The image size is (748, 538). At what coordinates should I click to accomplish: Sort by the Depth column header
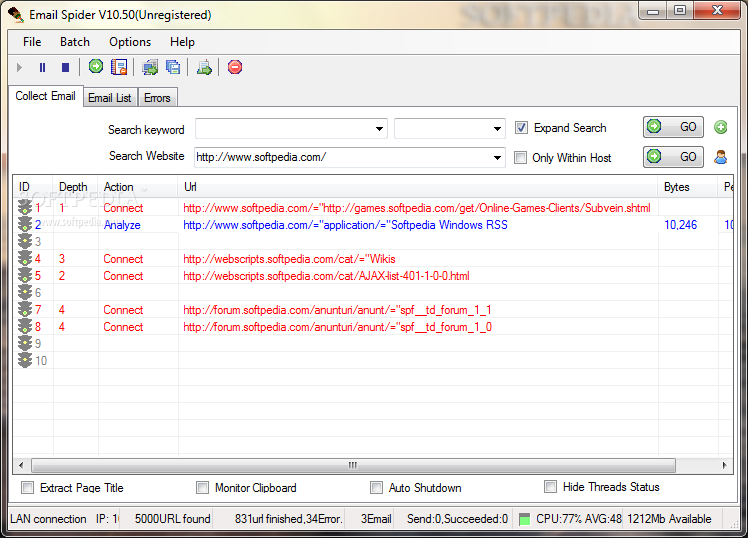click(x=75, y=187)
